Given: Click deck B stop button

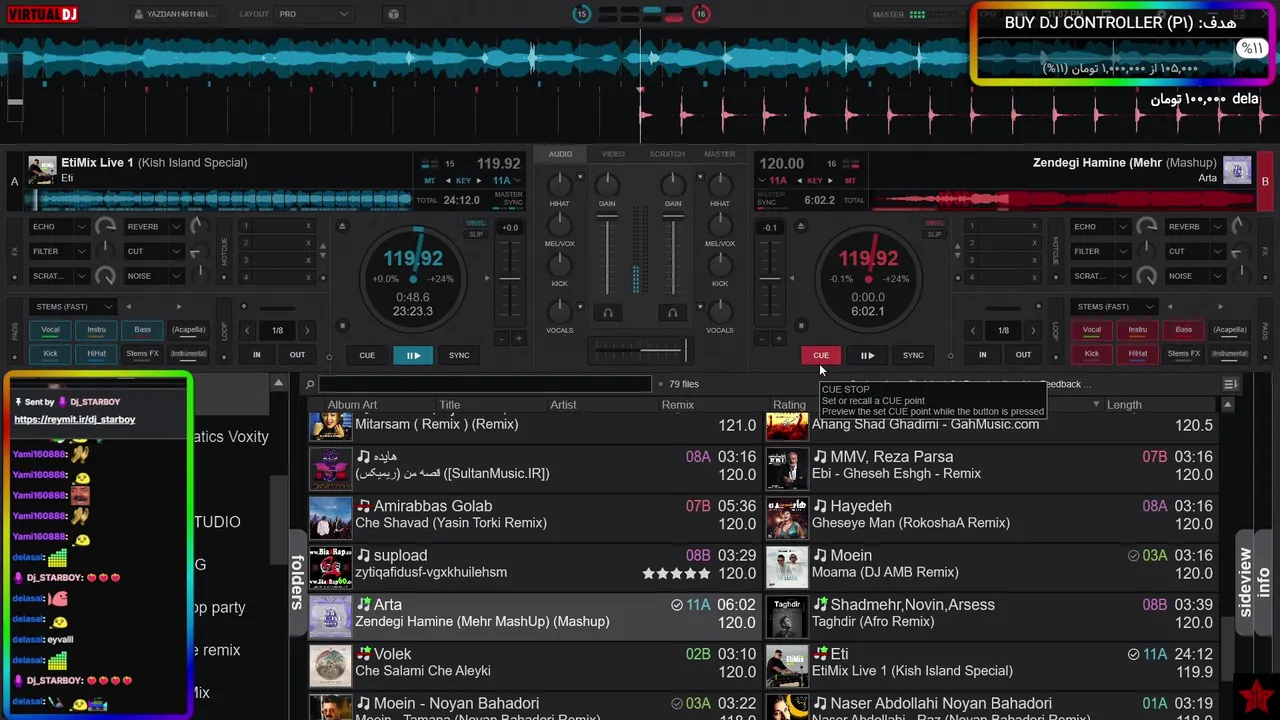Looking at the screenshot, I should 801,325.
